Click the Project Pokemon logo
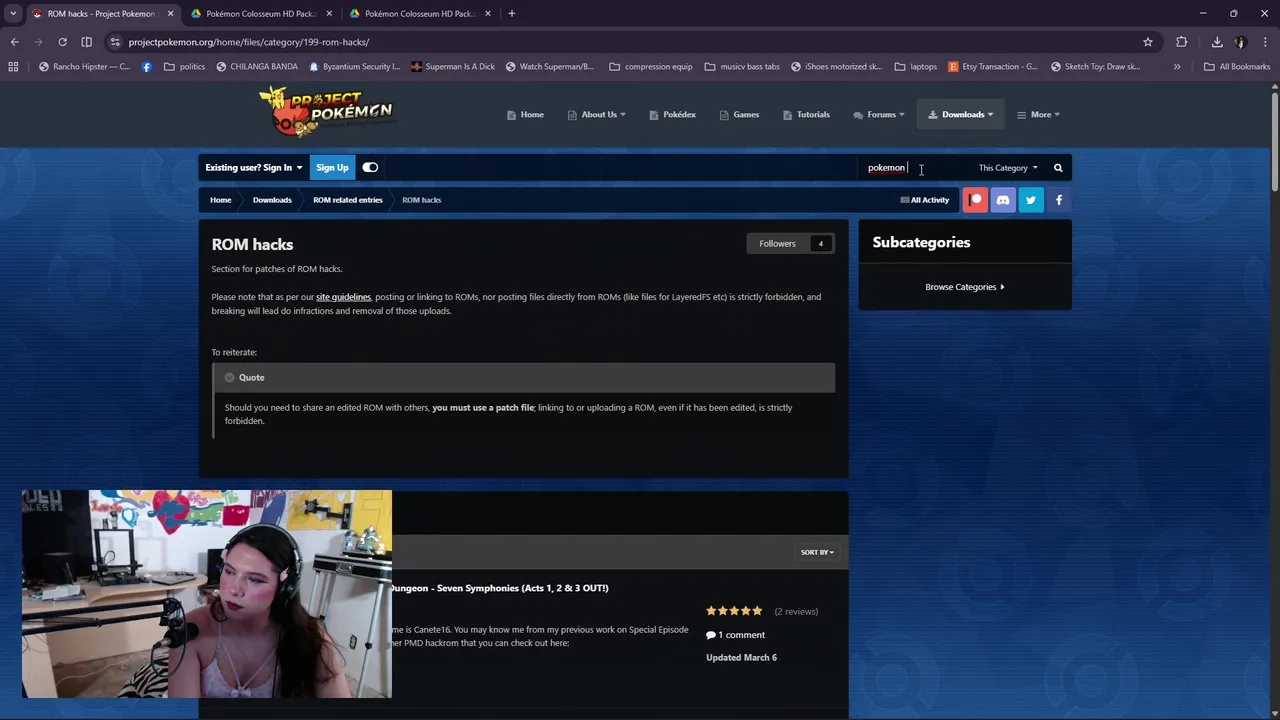1280x720 pixels. point(326,111)
